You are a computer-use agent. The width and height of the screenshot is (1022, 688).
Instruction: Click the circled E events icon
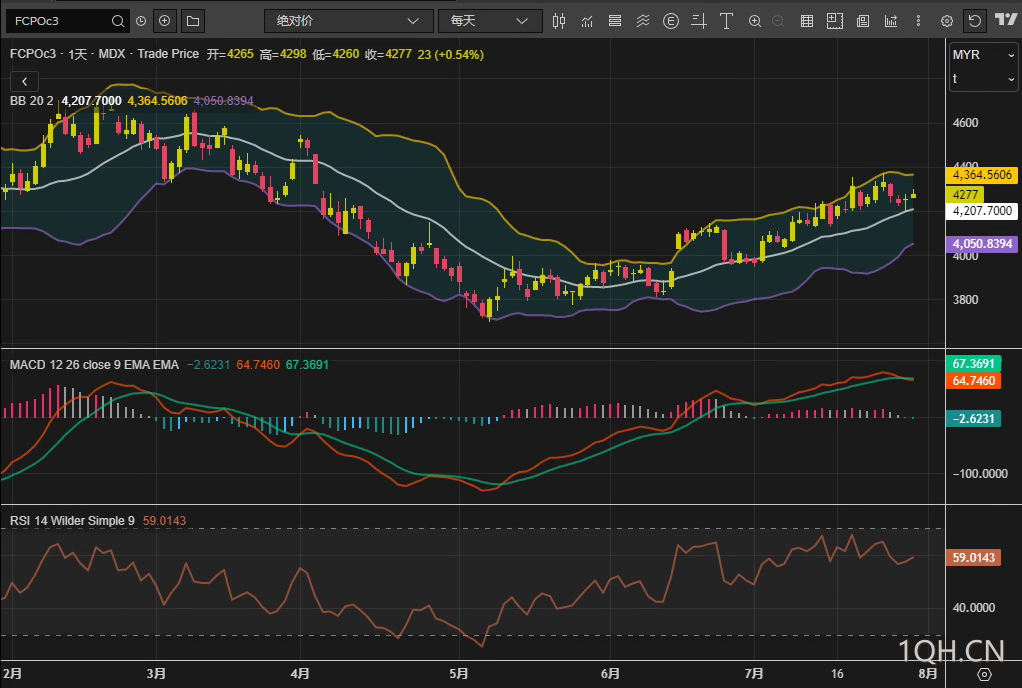coord(670,20)
